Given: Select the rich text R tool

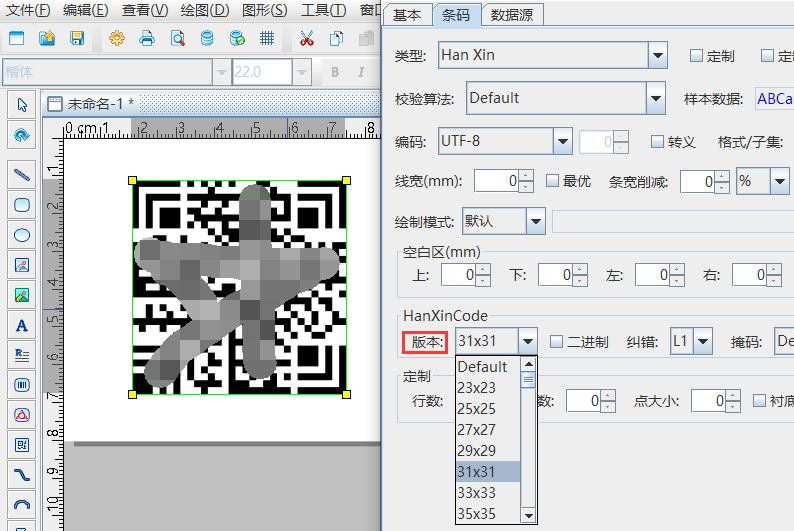Looking at the screenshot, I should 22,355.
